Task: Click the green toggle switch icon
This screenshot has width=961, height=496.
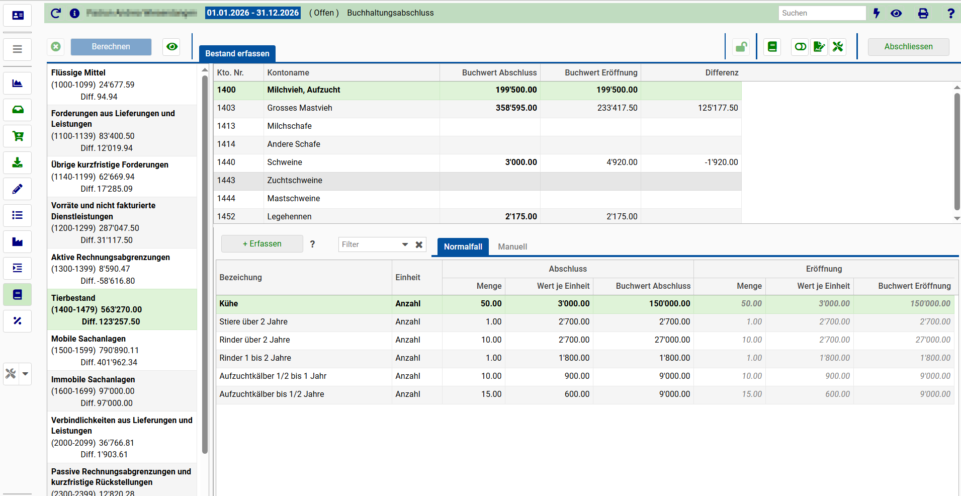Action: [800, 47]
